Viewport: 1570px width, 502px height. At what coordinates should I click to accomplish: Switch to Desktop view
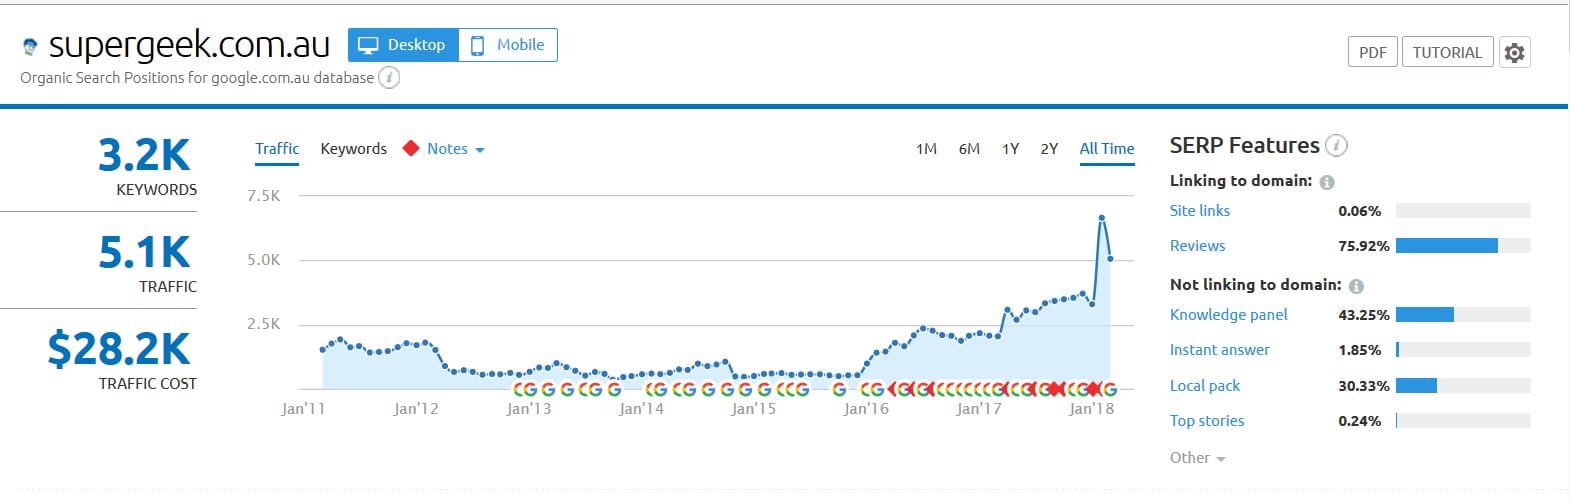pyautogui.click(x=403, y=45)
